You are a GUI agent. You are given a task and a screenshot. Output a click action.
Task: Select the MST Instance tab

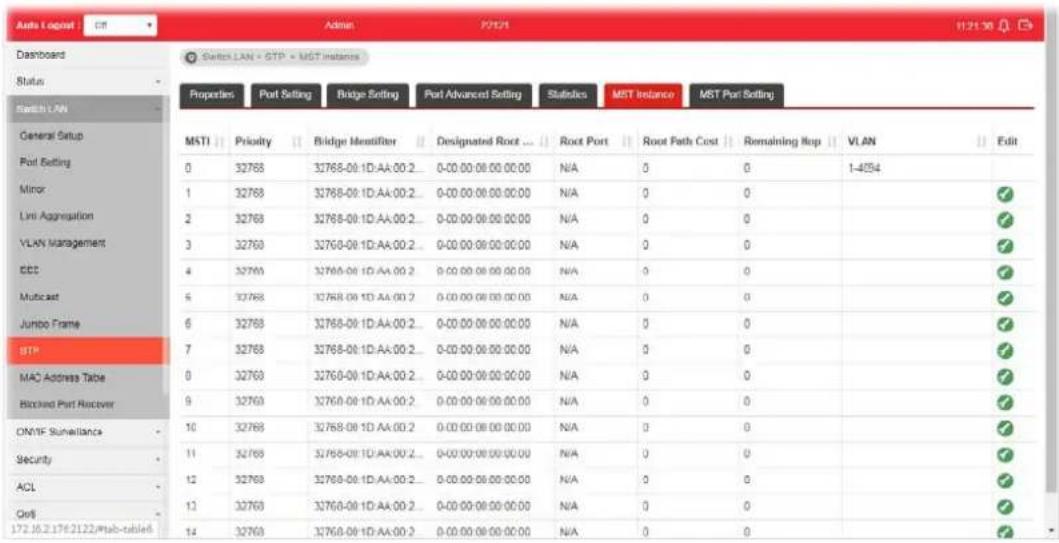(x=643, y=95)
